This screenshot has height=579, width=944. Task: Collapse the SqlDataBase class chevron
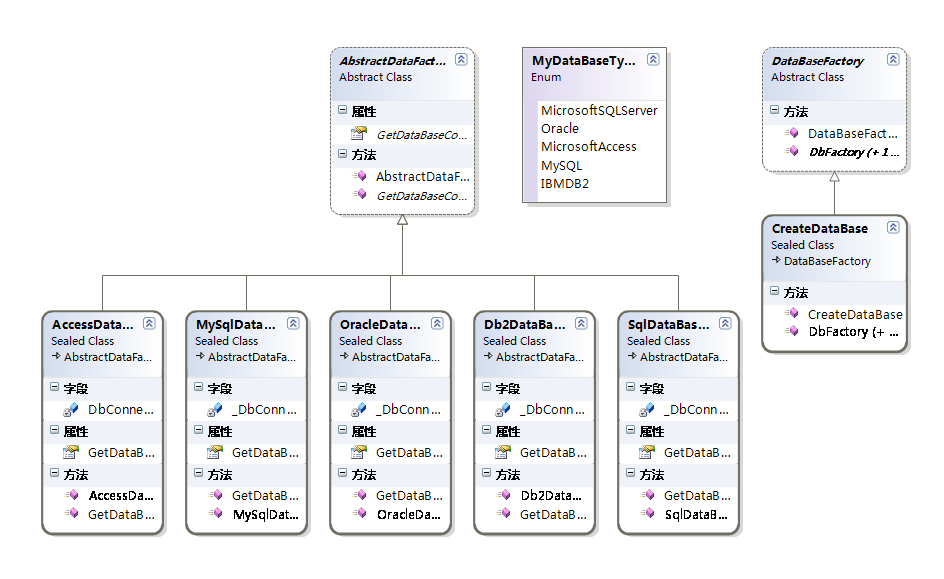click(725, 323)
